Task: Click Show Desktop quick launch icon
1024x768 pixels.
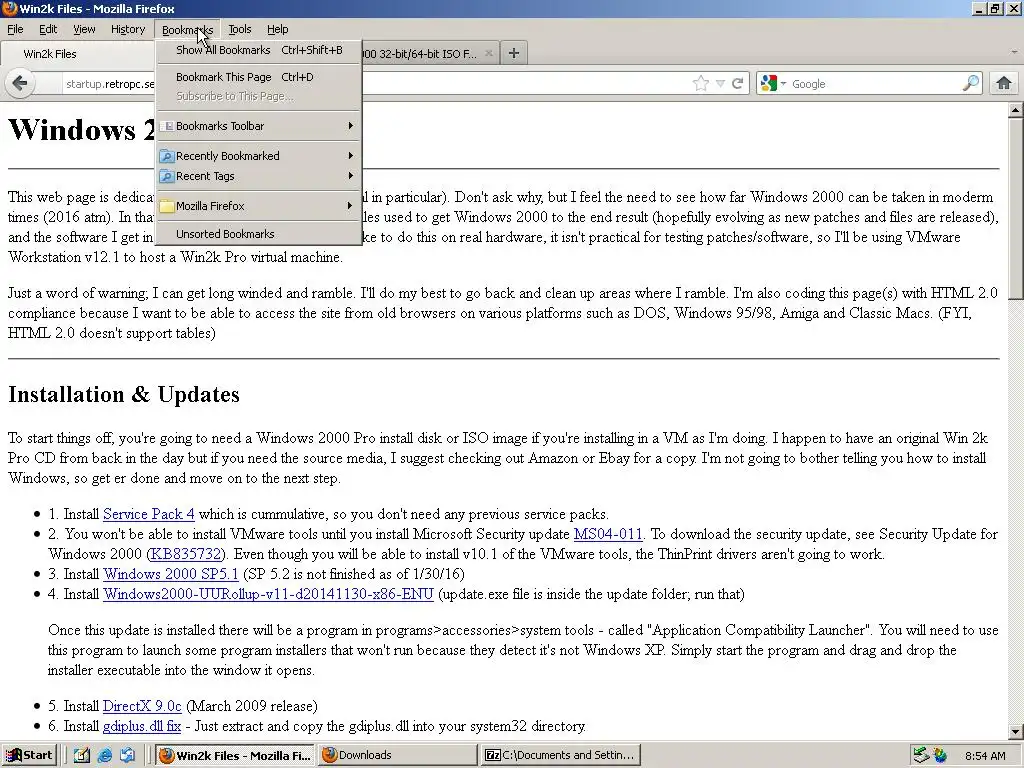Action: point(82,755)
